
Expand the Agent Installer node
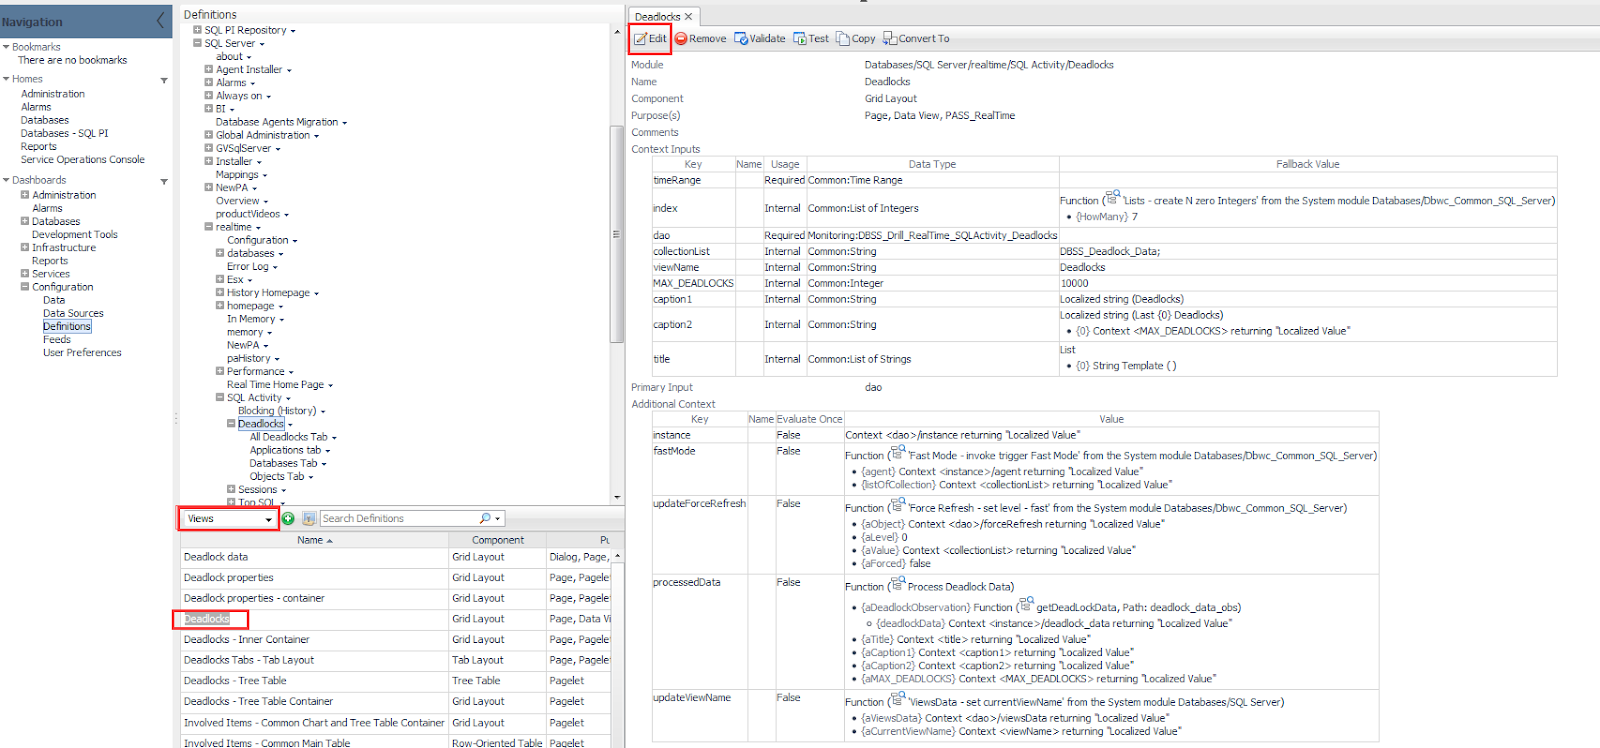tap(209, 69)
